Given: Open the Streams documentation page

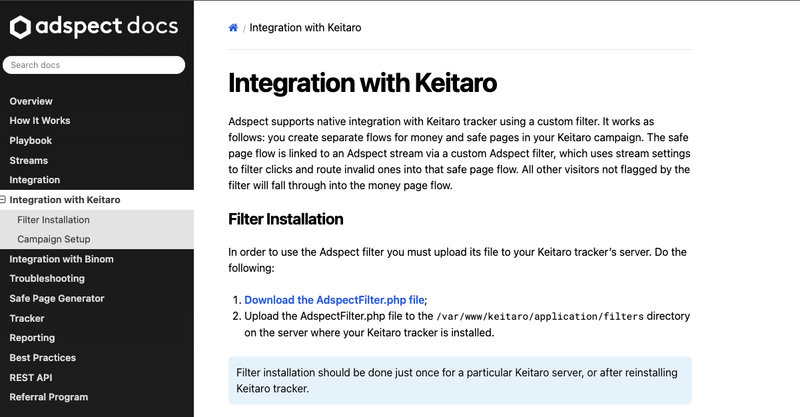Looking at the screenshot, I should click(28, 160).
